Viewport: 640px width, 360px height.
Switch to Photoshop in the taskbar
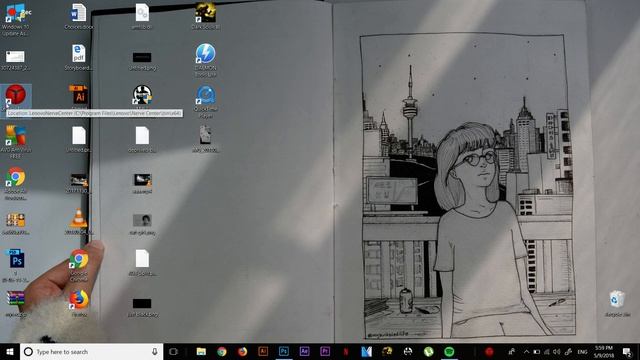coord(284,351)
